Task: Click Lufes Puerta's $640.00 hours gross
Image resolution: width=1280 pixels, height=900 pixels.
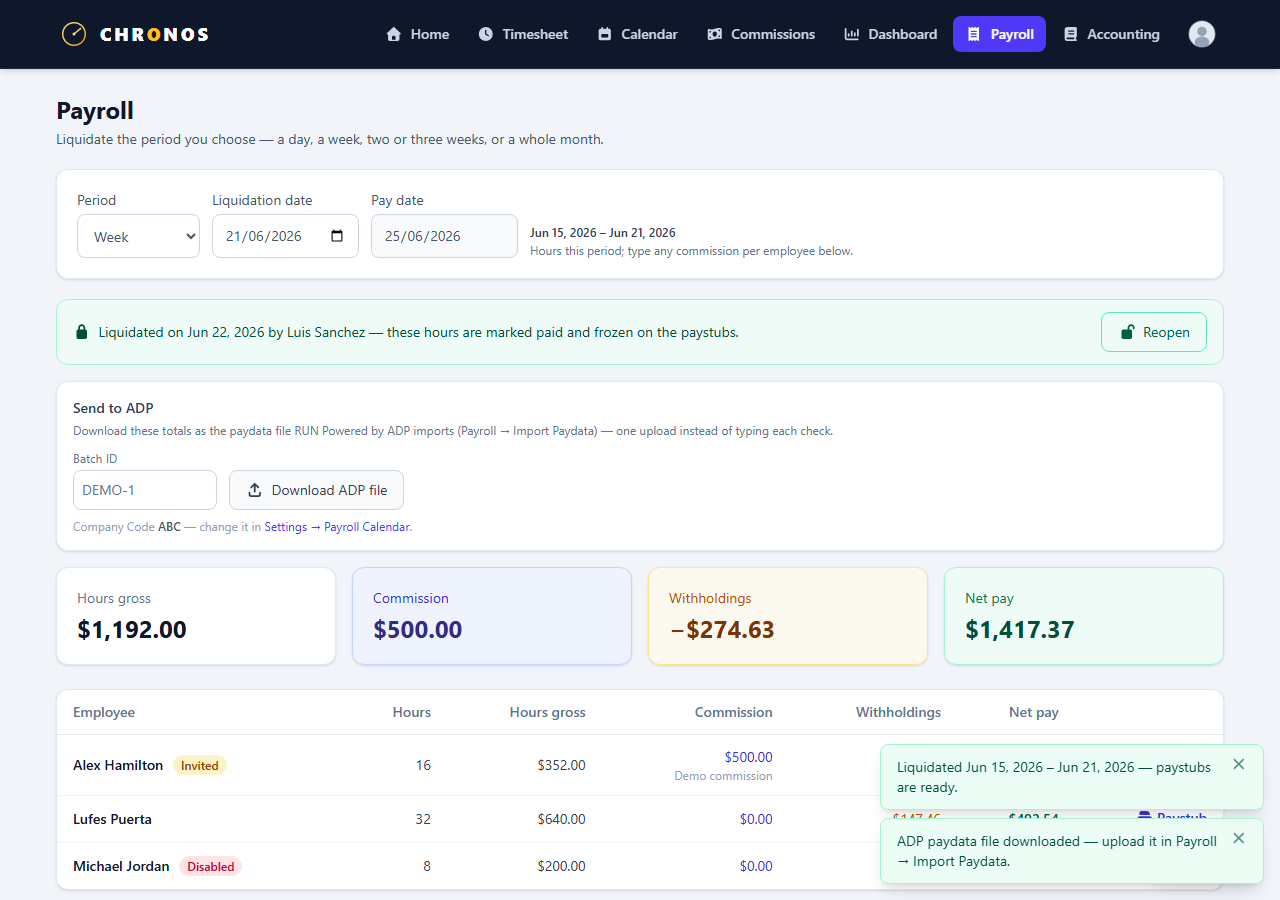Action: click(x=561, y=819)
